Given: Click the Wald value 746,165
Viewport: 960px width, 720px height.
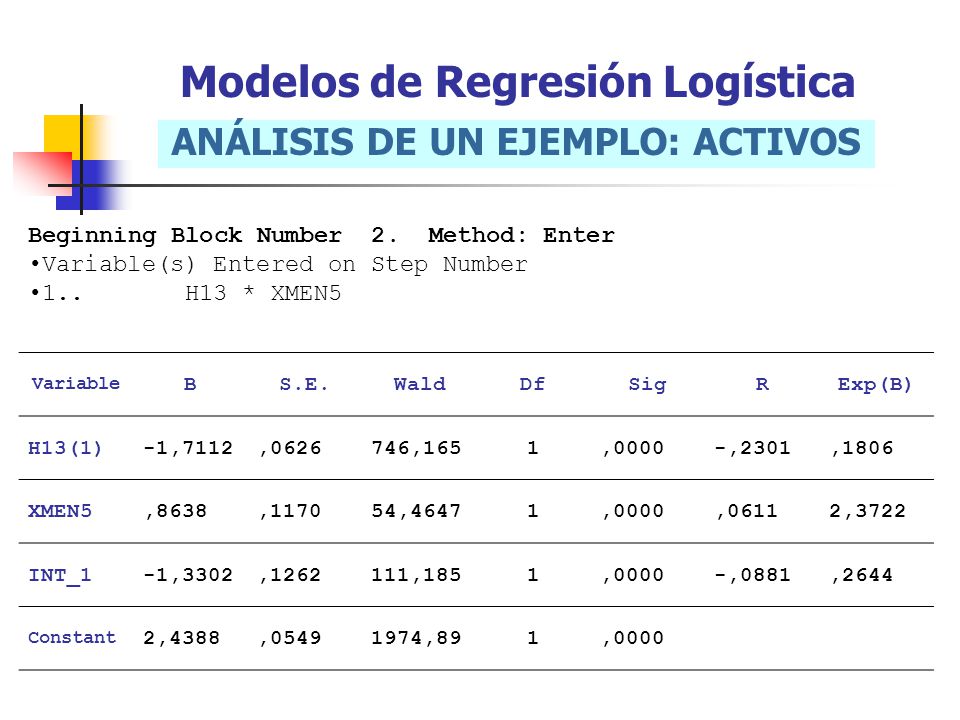Looking at the screenshot, I should tap(416, 448).
